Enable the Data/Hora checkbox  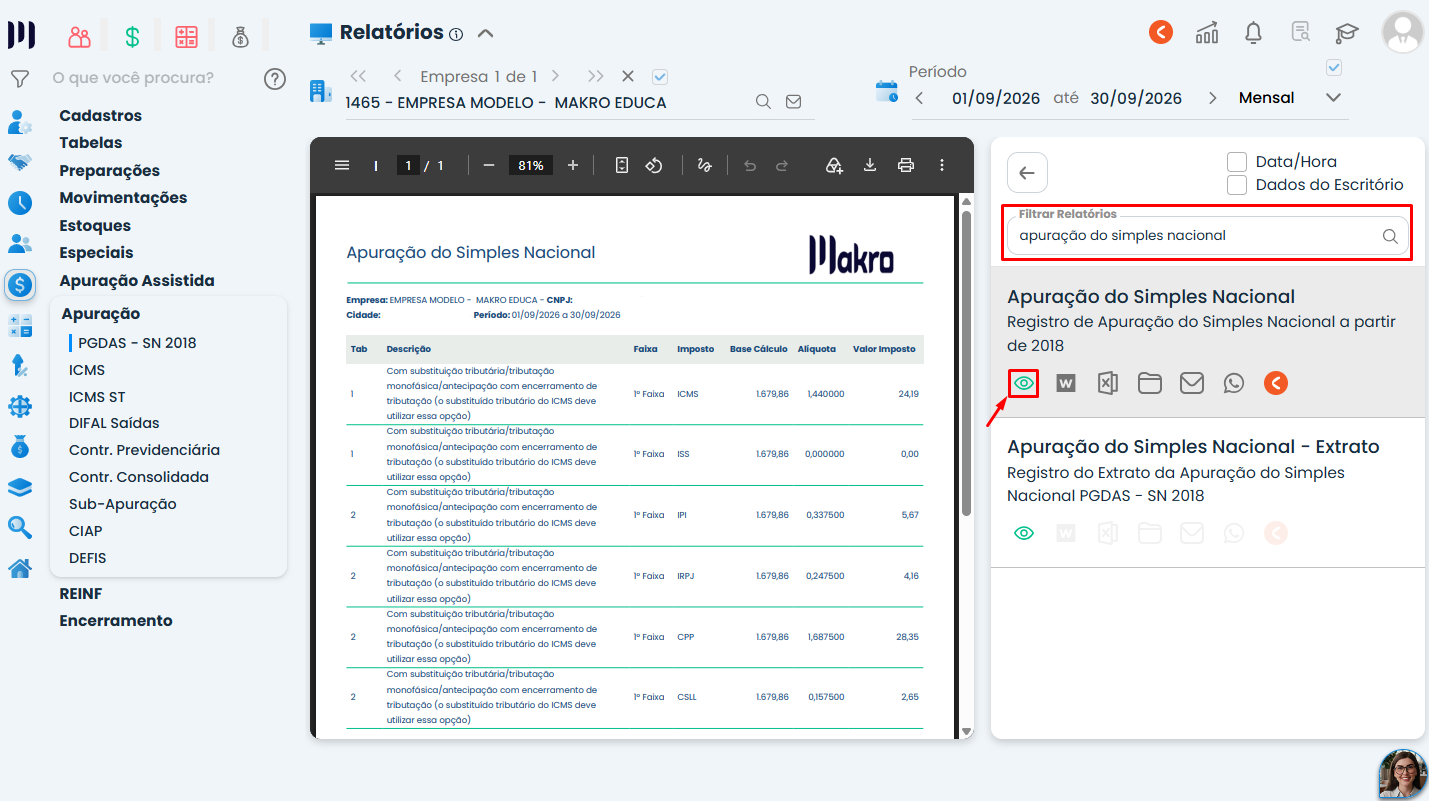[x=1237, y=161]
